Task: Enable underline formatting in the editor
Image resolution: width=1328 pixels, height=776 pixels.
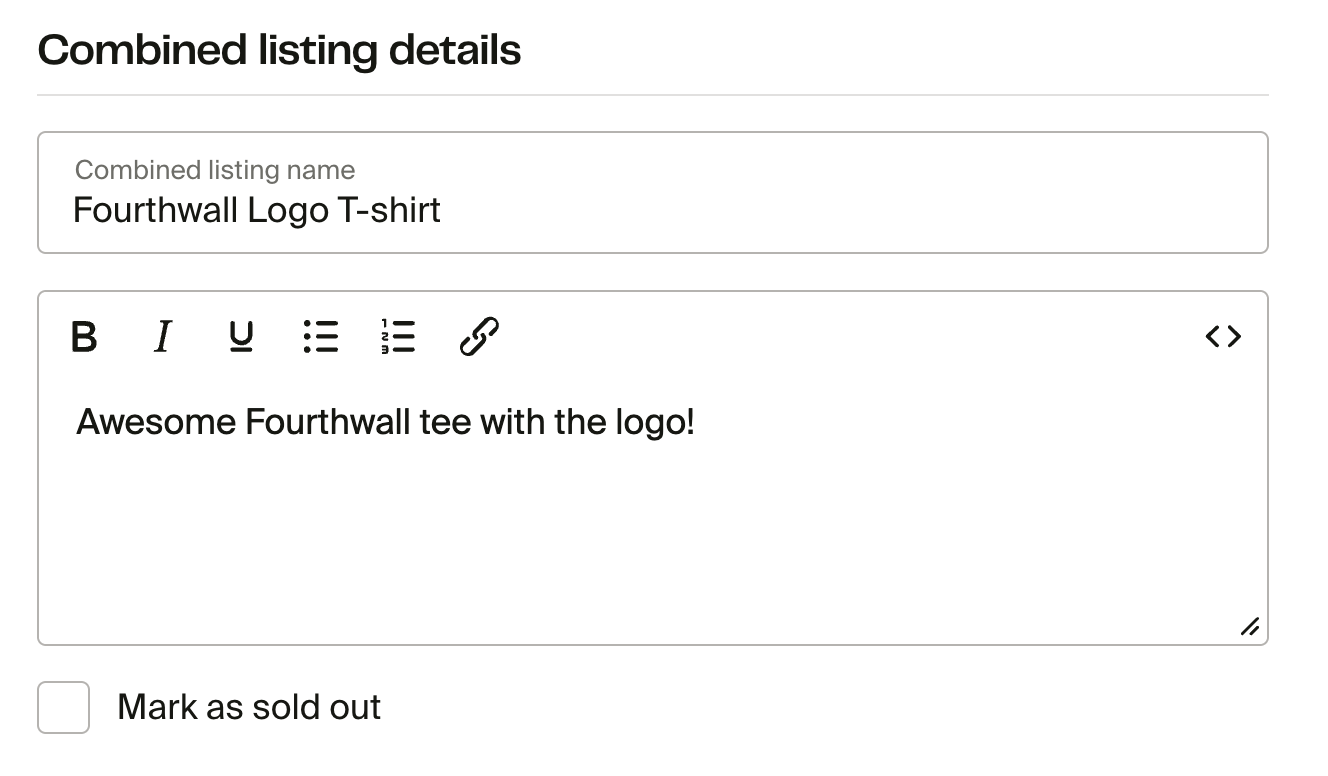Action: (241, 337)
